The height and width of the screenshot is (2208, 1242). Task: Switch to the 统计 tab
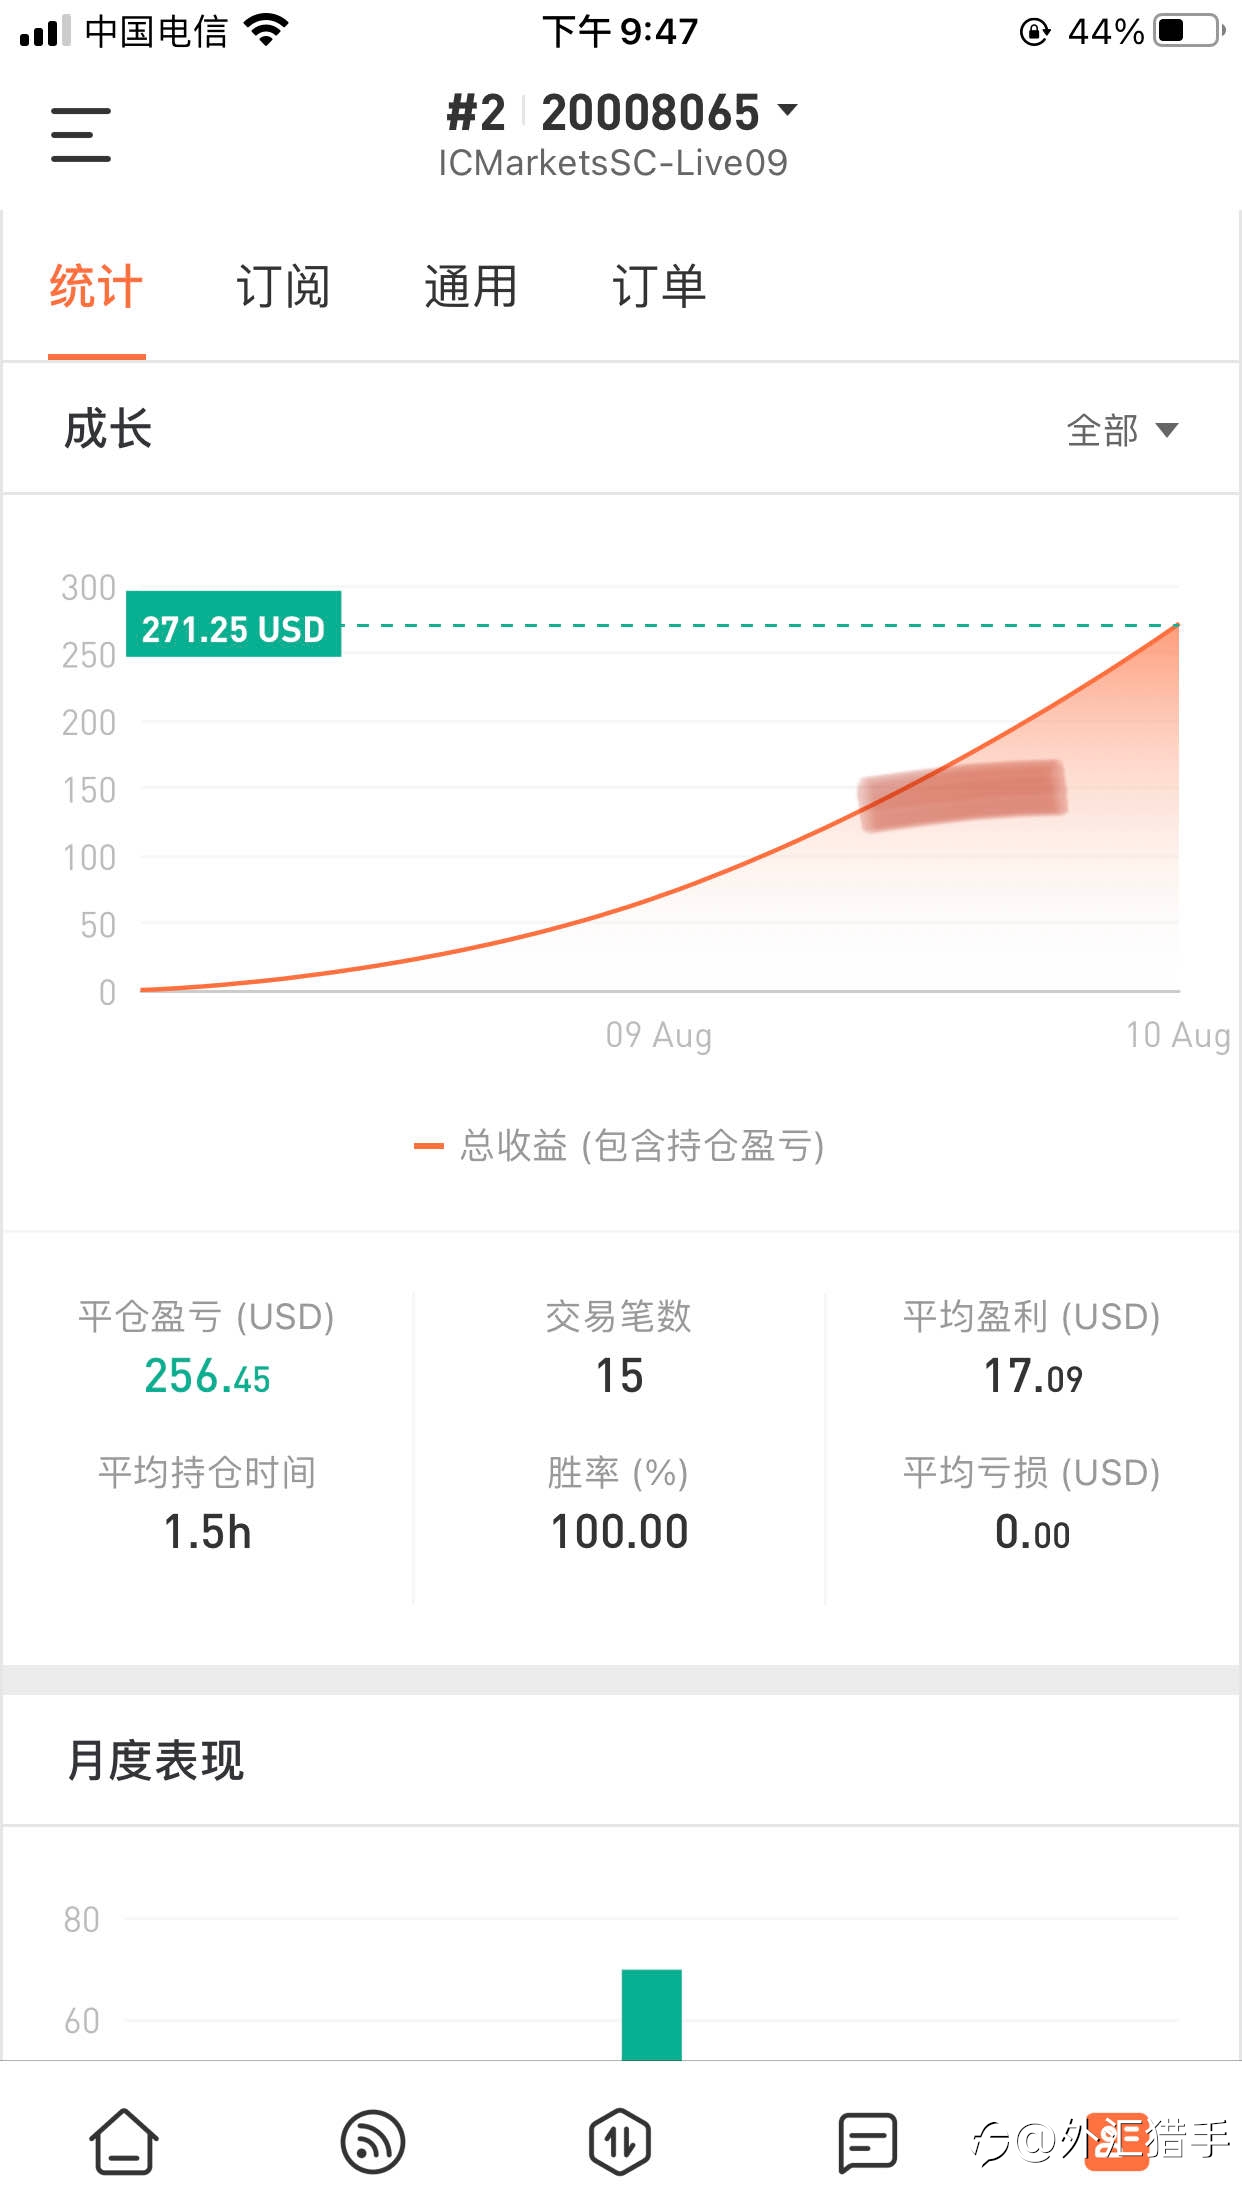tap(96, 287)
